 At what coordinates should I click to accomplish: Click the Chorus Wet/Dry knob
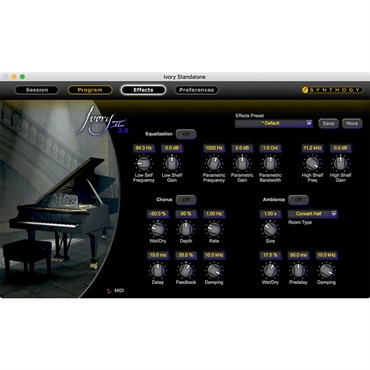(158, 229)
